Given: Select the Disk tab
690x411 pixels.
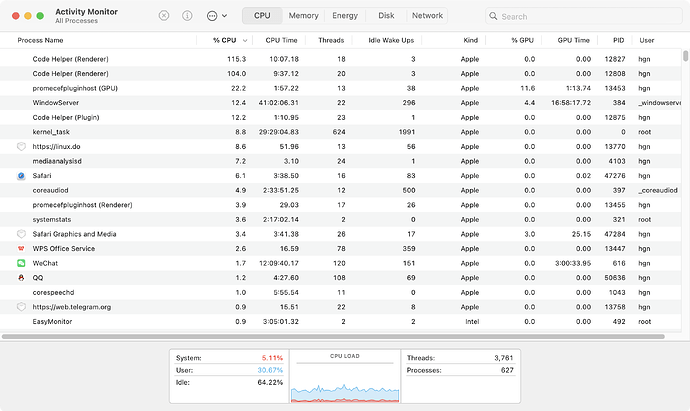Looking at the screenshot, I should 386,15.
